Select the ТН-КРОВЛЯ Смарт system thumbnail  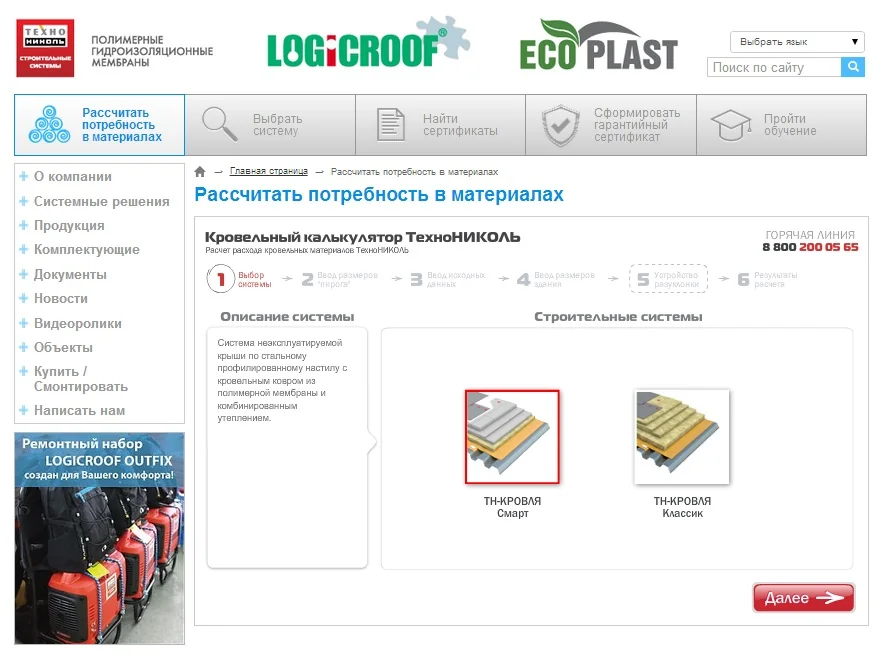point(512,436)
